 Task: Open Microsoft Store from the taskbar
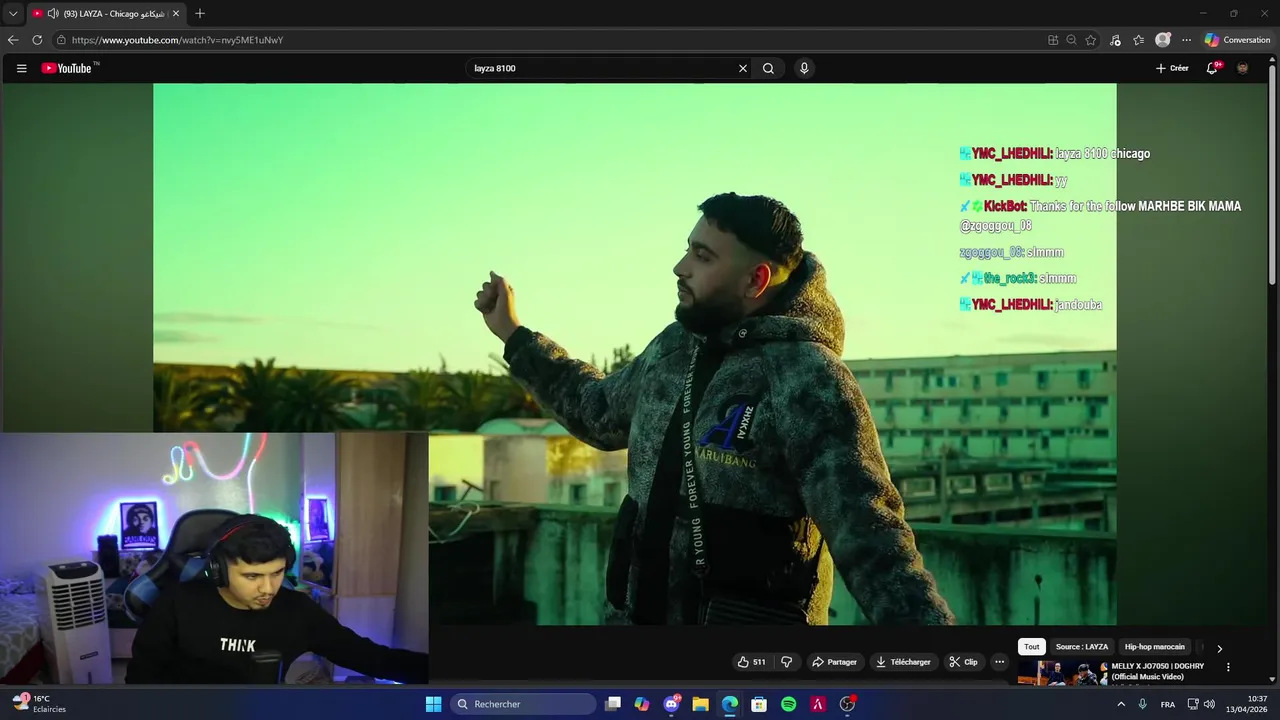coord(759,704)
